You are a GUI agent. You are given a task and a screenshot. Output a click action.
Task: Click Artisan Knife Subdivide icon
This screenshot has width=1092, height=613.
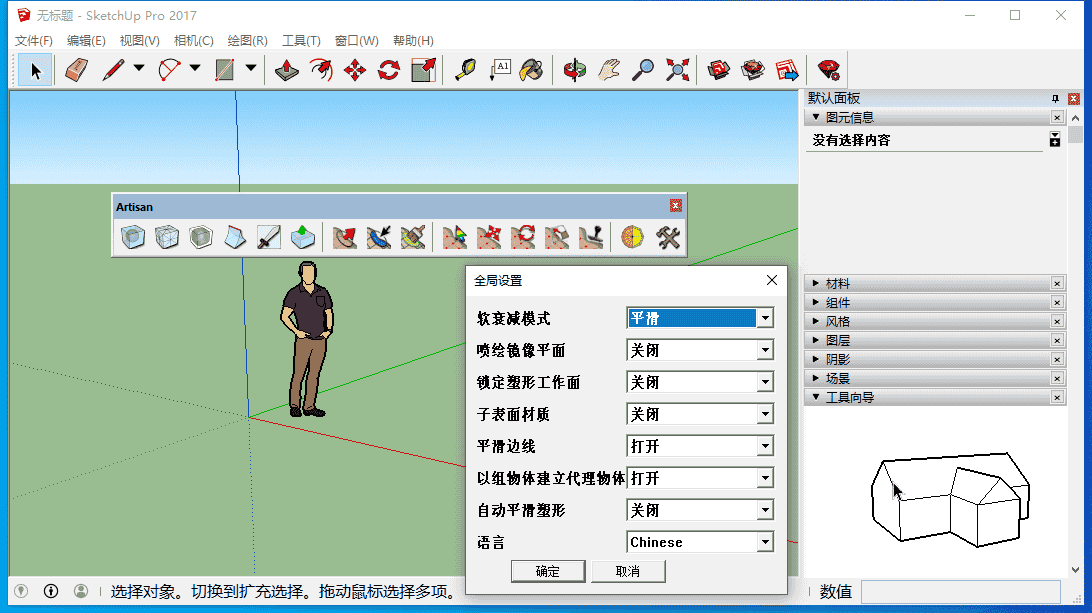point(269,237)
